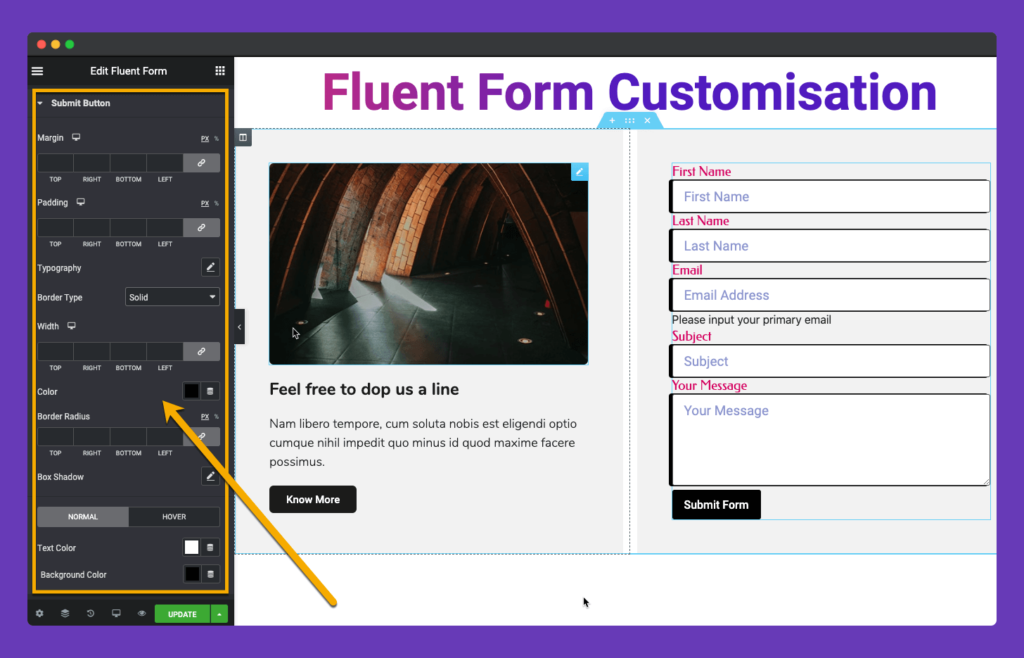Screen dimensions: 1024x658
Task: Open the Border Type dropdown
Action: [172, 297]
